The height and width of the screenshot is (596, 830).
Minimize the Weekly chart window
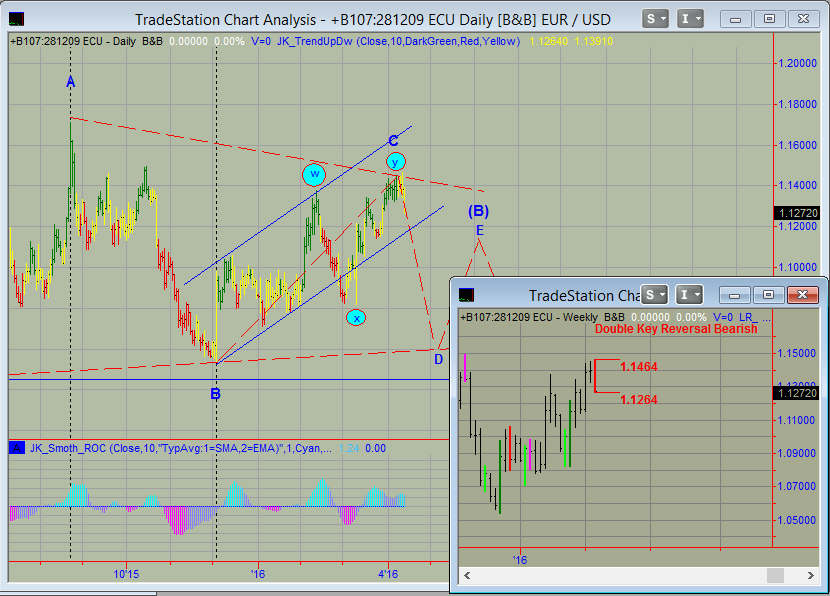tap(734, 295)
